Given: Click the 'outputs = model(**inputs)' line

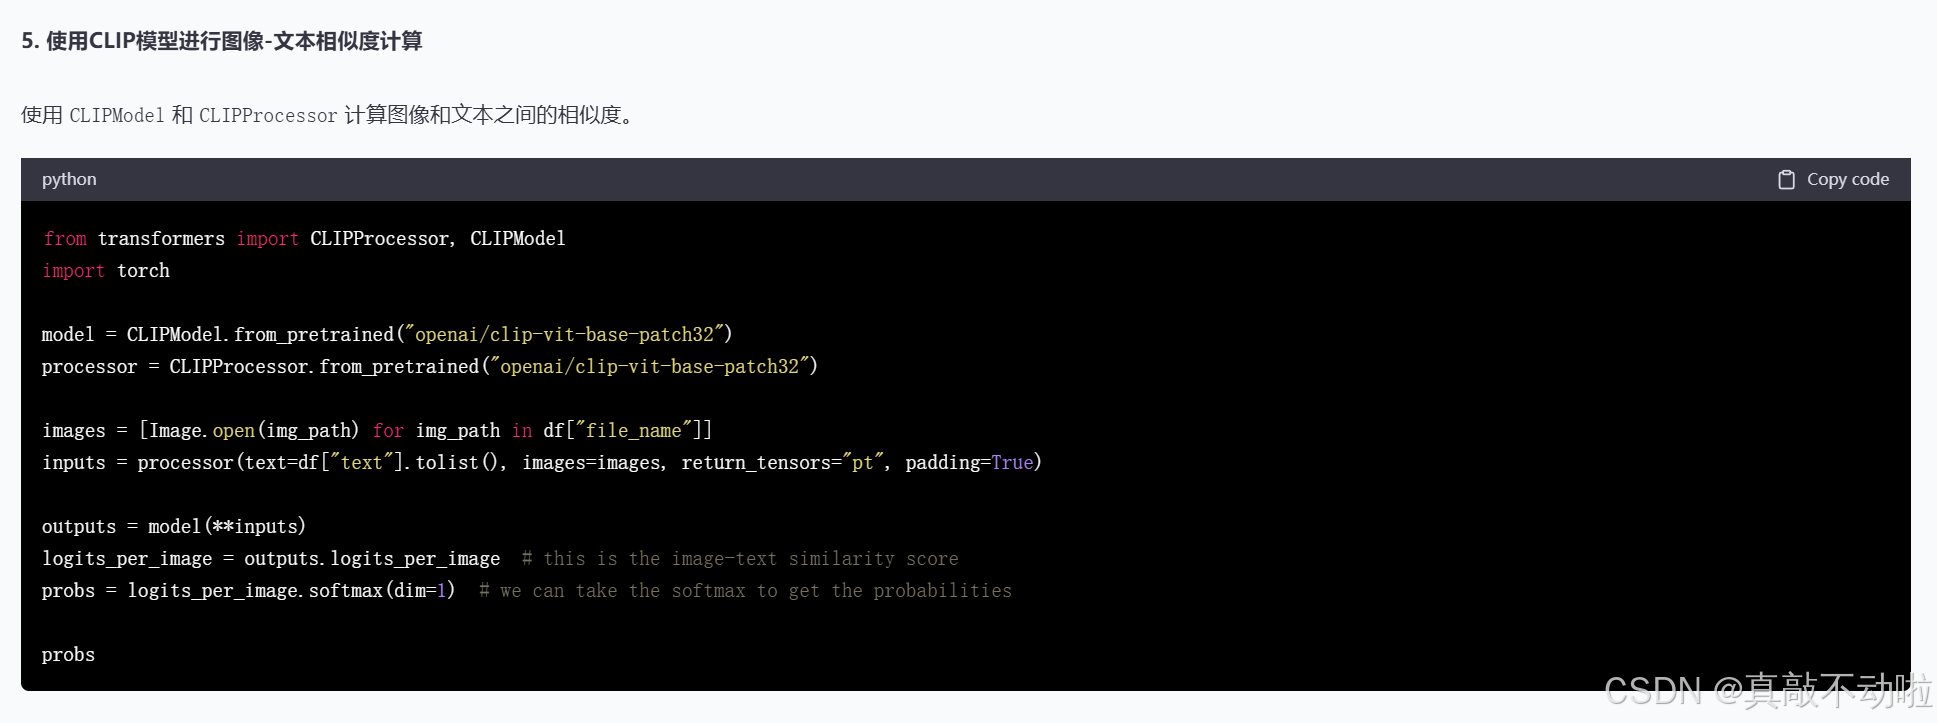Looking at the screenshot, I should (x=174, y=526).
